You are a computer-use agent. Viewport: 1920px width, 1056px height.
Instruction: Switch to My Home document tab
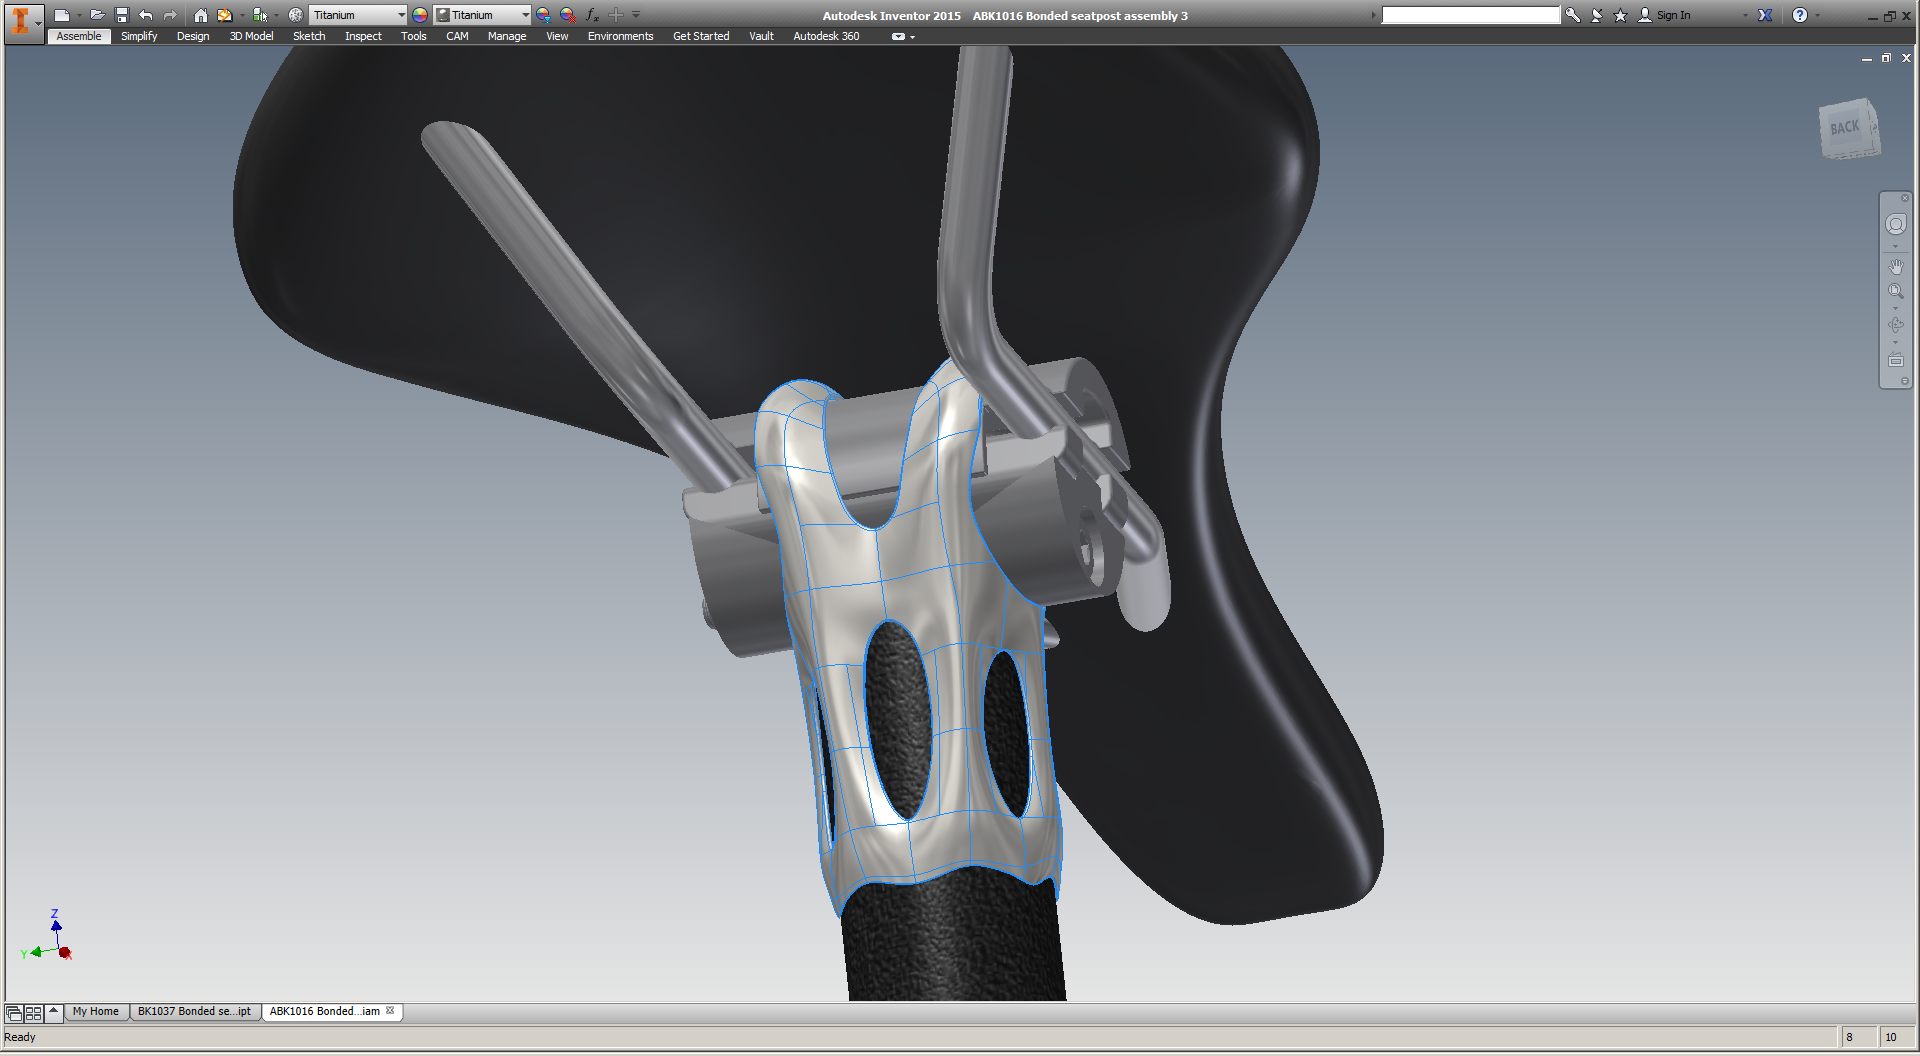pos(96,1012)
